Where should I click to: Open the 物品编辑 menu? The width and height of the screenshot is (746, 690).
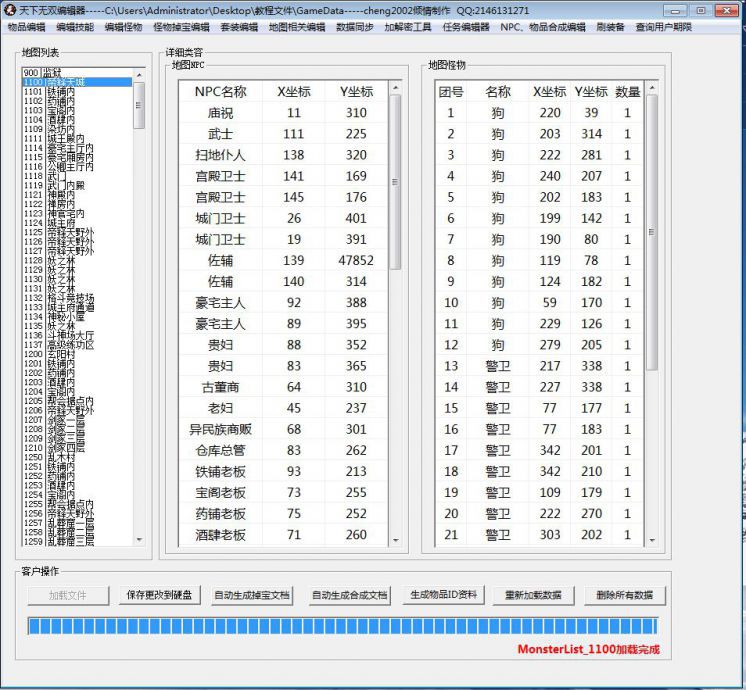(x=26, y=28)
